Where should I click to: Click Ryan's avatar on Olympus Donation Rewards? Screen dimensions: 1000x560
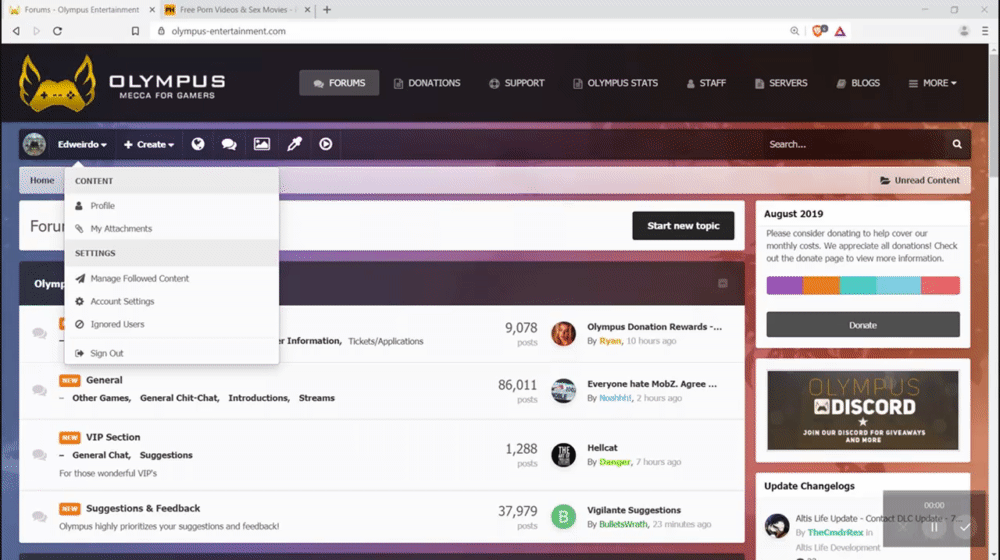click(563, 334)
